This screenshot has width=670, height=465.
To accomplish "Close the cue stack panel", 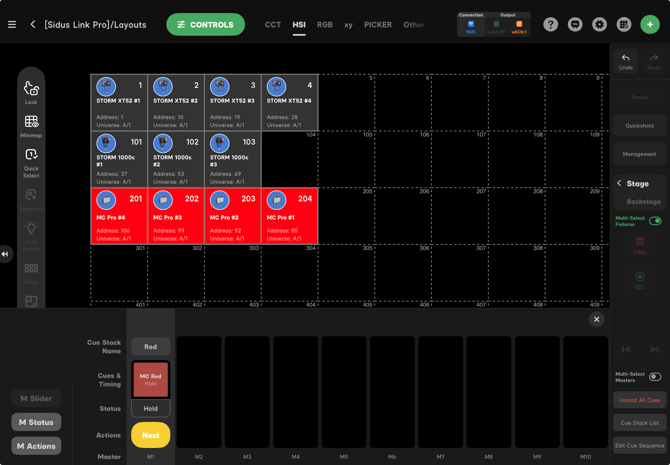I will tap(596, 319).
